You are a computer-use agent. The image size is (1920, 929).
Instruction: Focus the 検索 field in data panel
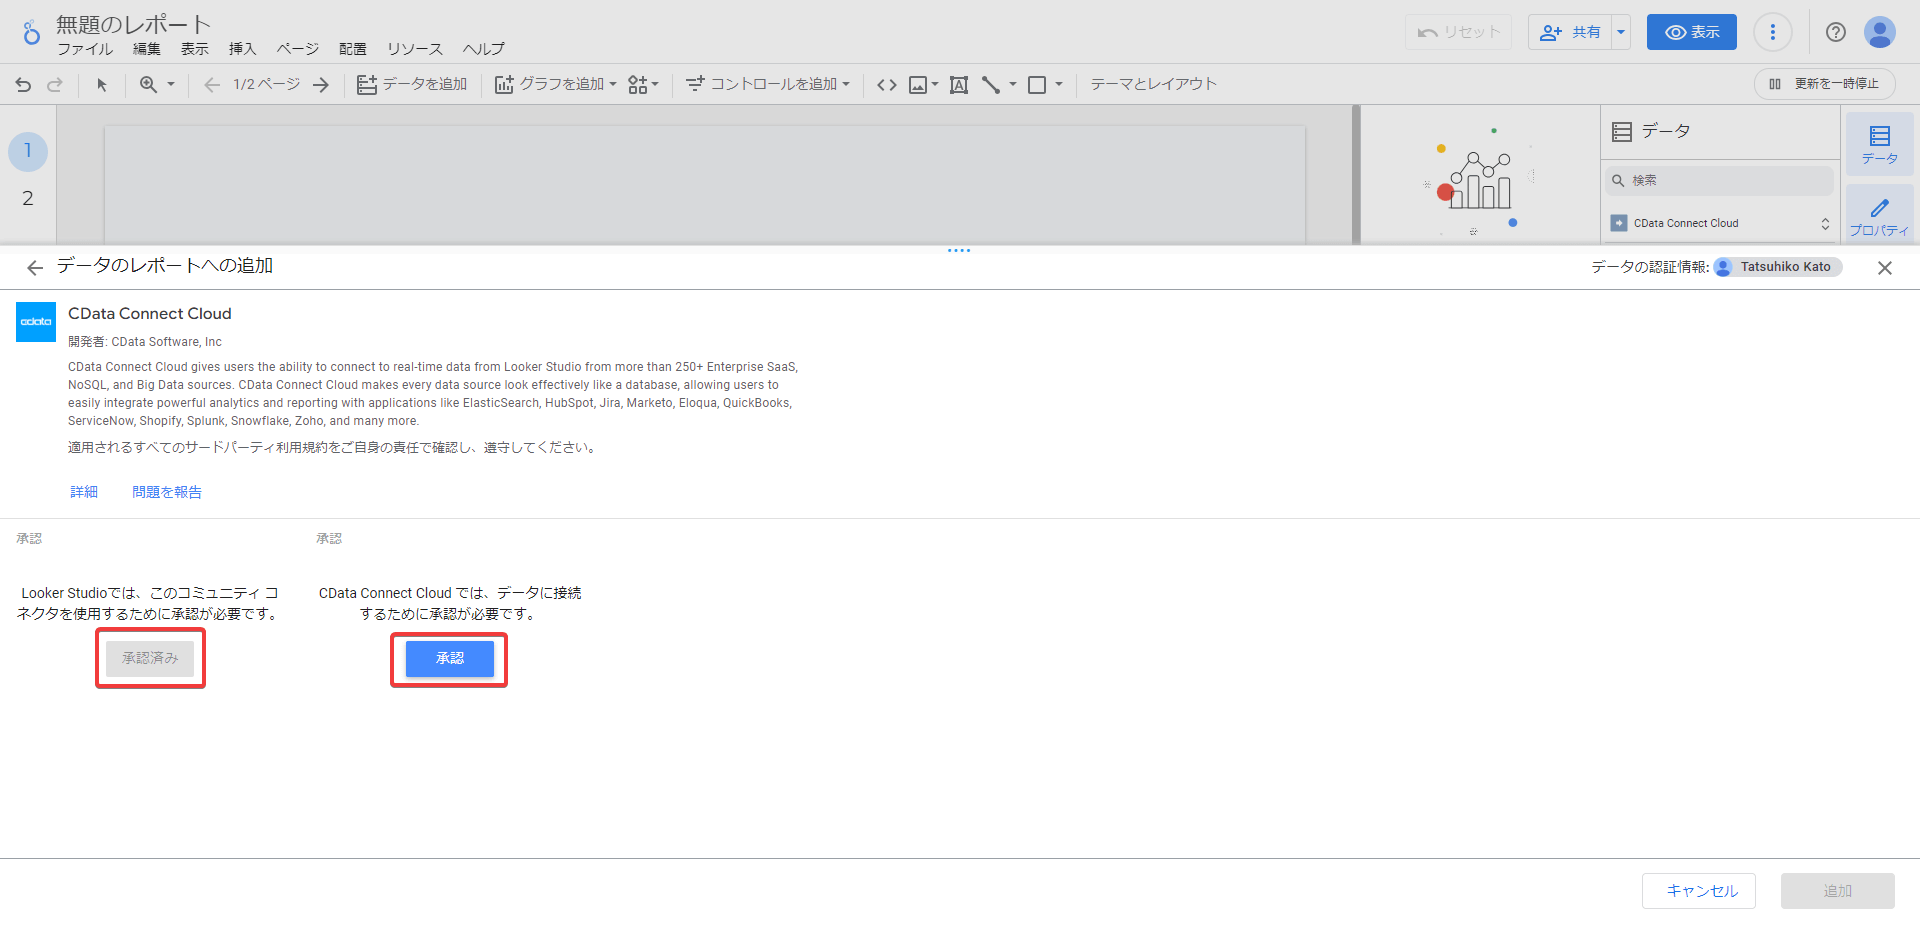(x=1720, y=181)
